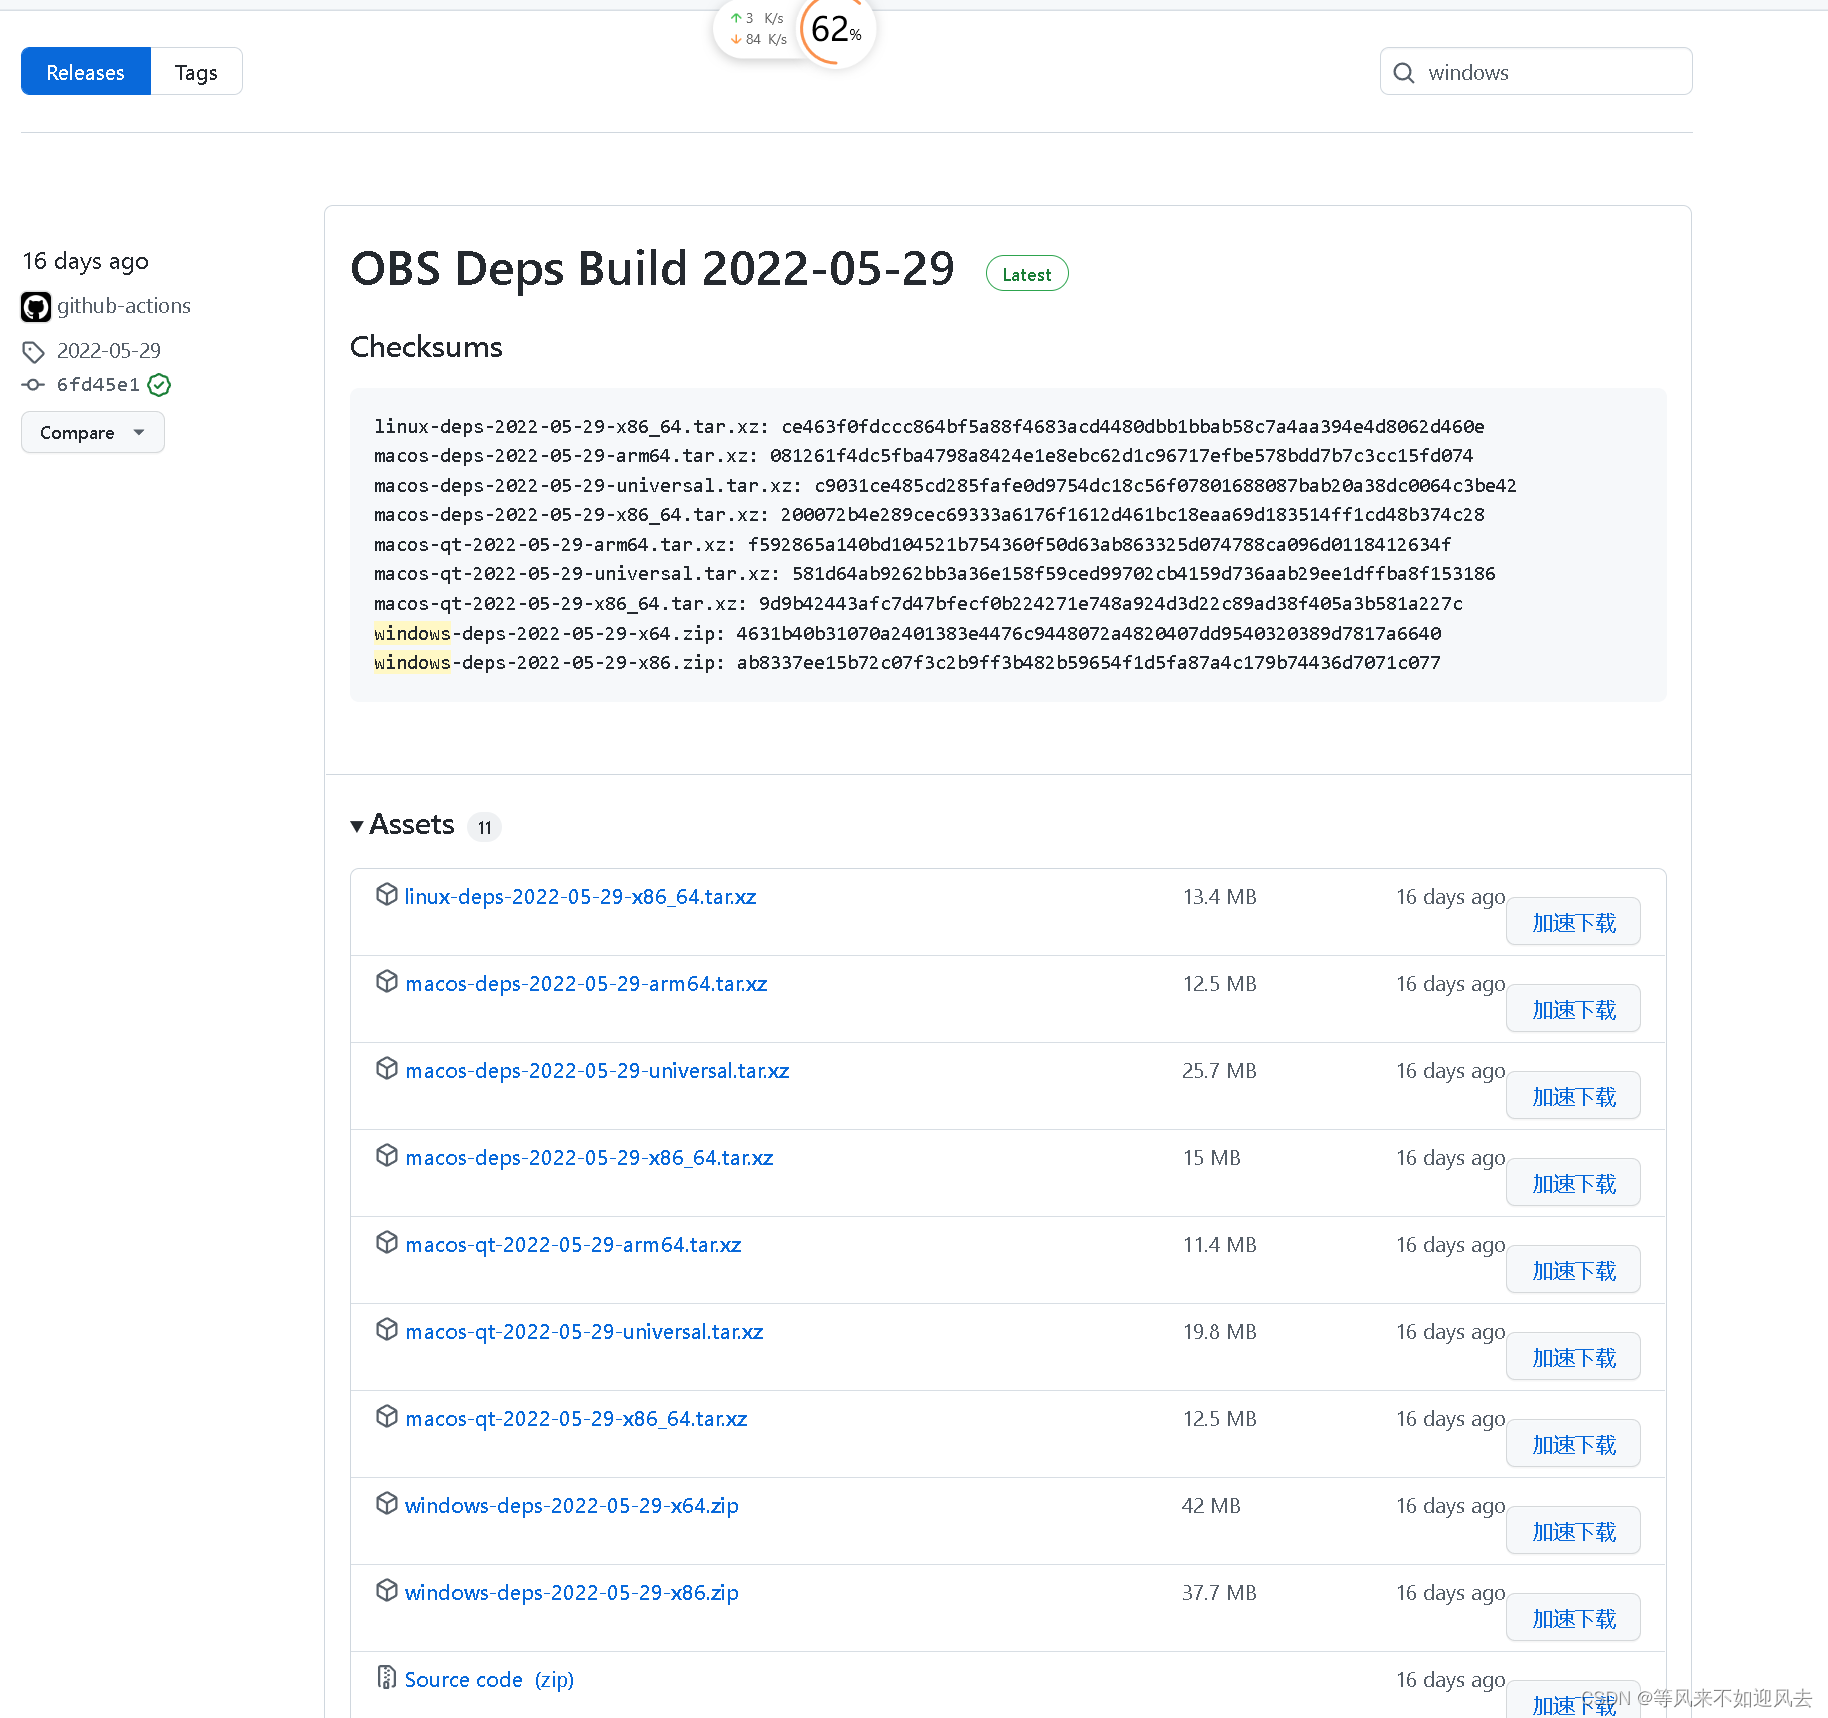Collapse the Assets section
This screenshot has width=1828, height=1718.
pyautogui.click(x=358, y=825)
